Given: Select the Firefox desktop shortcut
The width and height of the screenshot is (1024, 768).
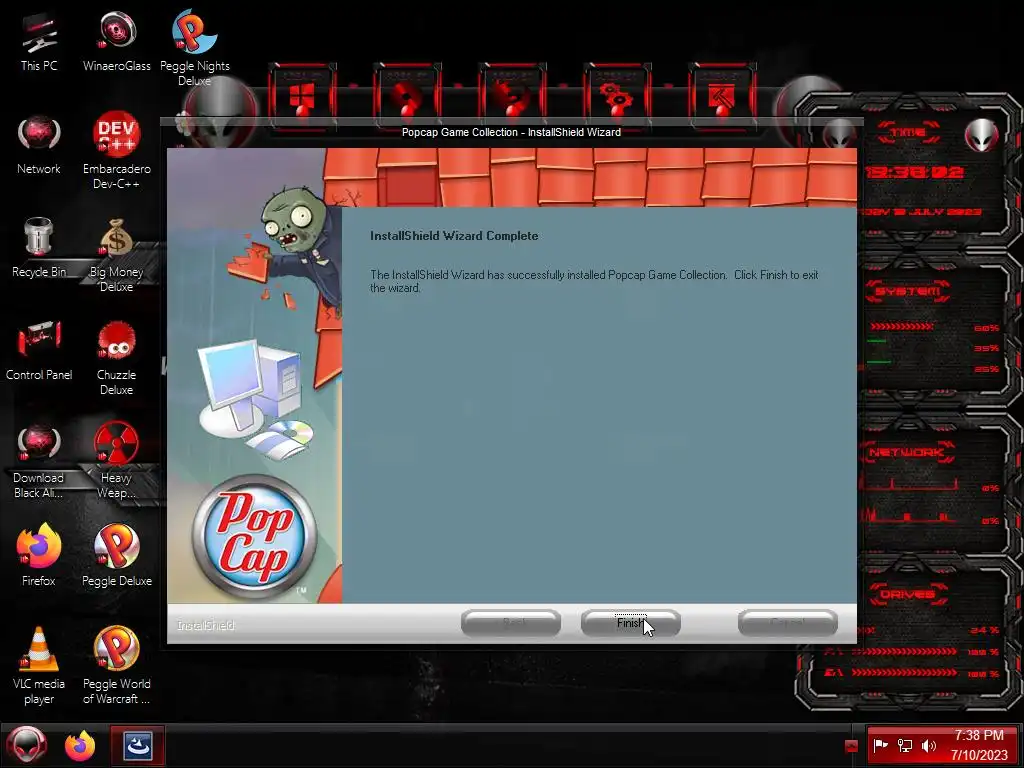Looking at the screenshot, I should coord(39,556).
